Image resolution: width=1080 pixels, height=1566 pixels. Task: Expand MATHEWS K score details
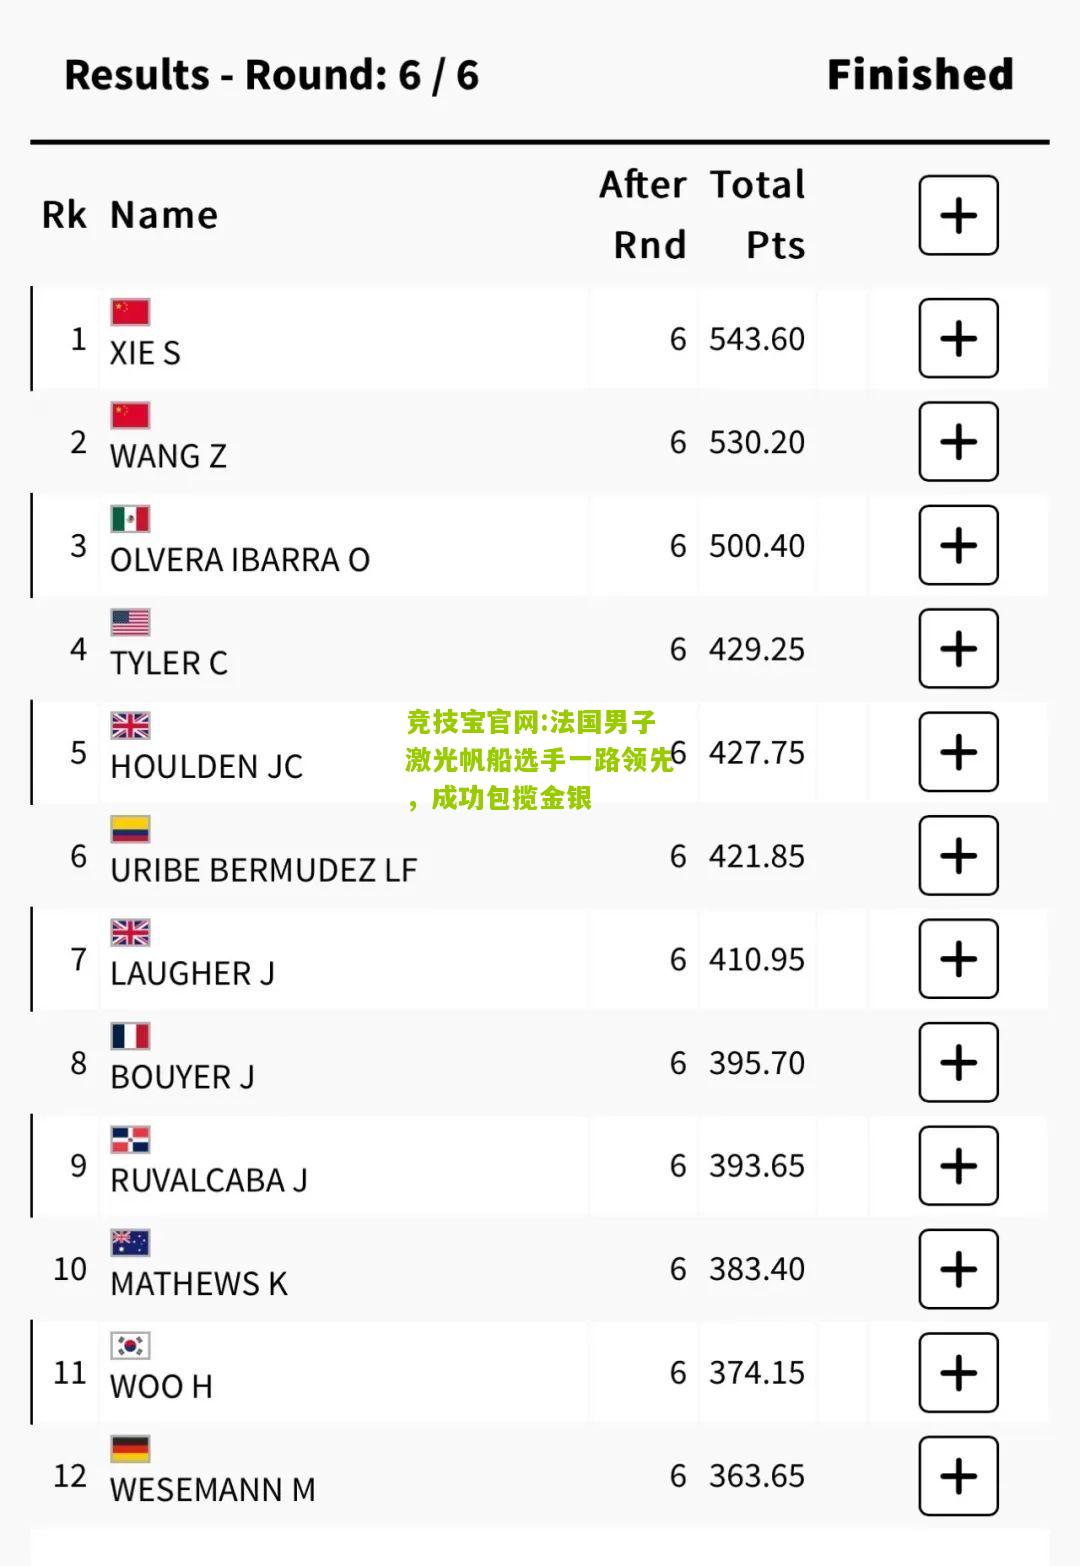point(958,1269)
